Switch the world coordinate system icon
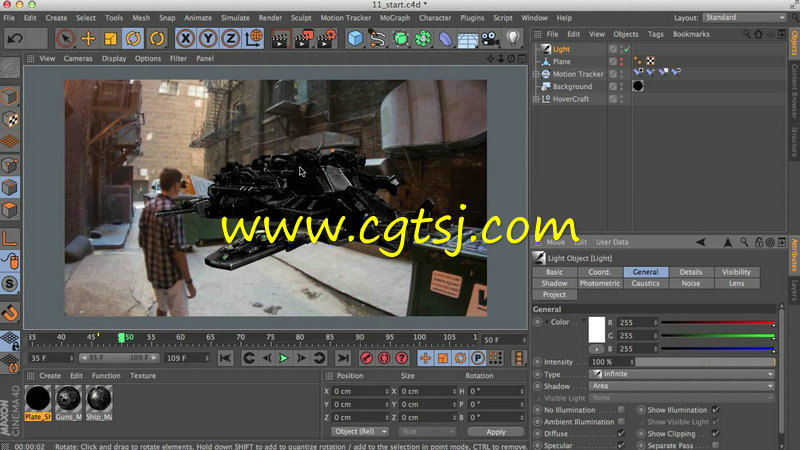 (253, 38)
